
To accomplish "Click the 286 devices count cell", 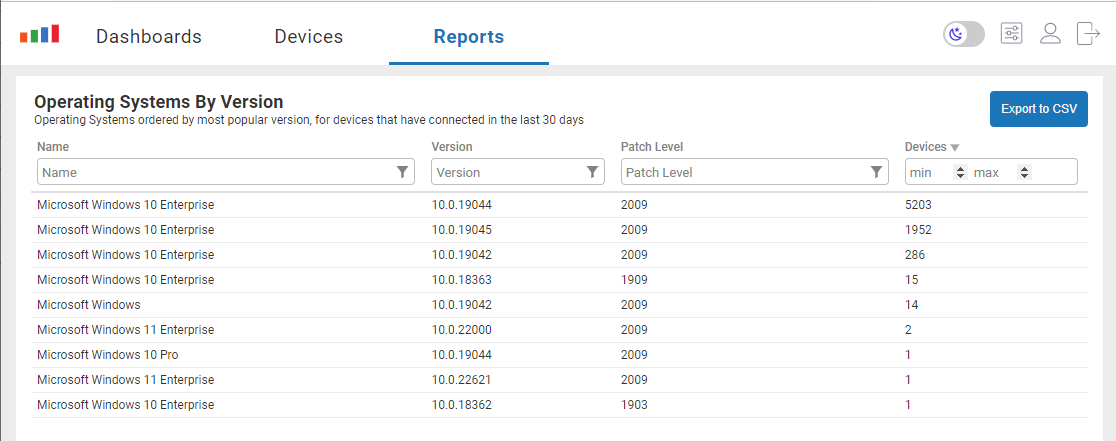I will tap(915, 255).
